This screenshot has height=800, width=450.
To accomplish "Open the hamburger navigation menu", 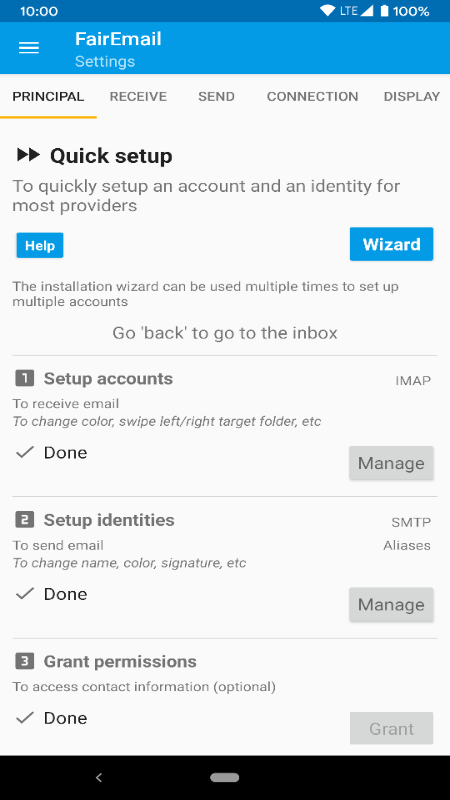I will click(29, 48).
